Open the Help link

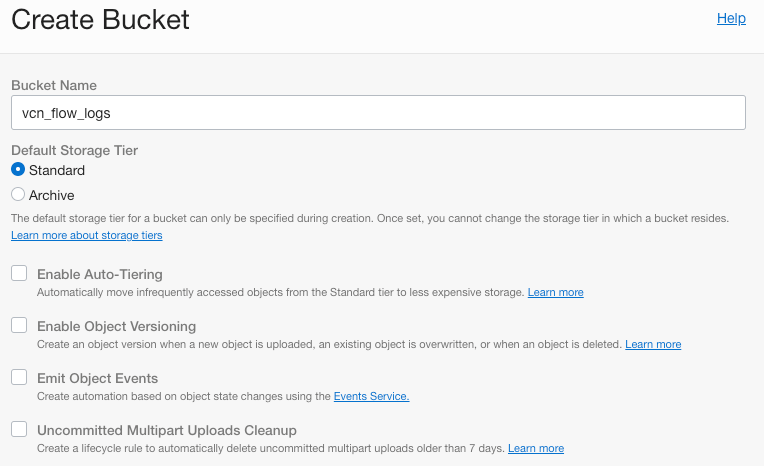(731, 18)
